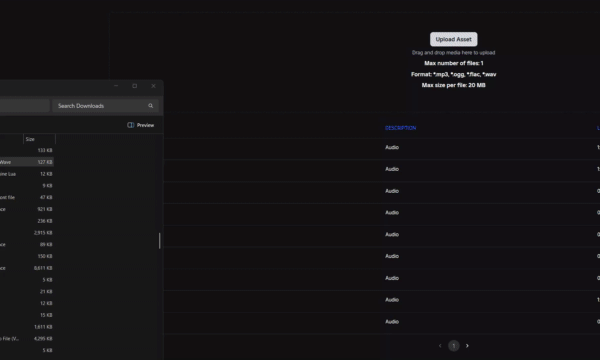This screenshot has width=600, height=360.
Task: Click the Upload Asset button
Action: click(453, 39)
